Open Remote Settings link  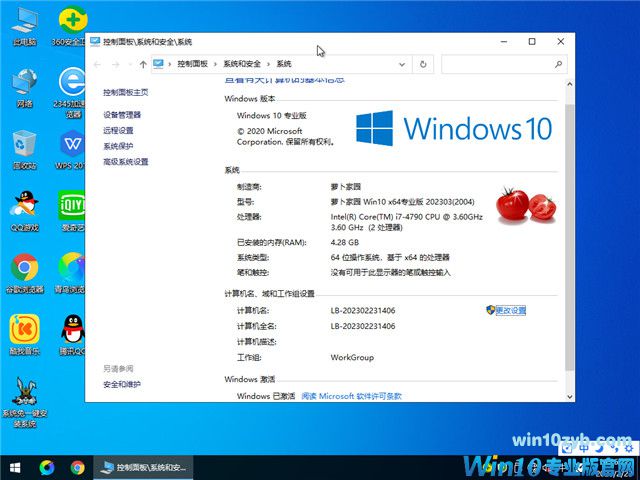click(x=118, y=130)
